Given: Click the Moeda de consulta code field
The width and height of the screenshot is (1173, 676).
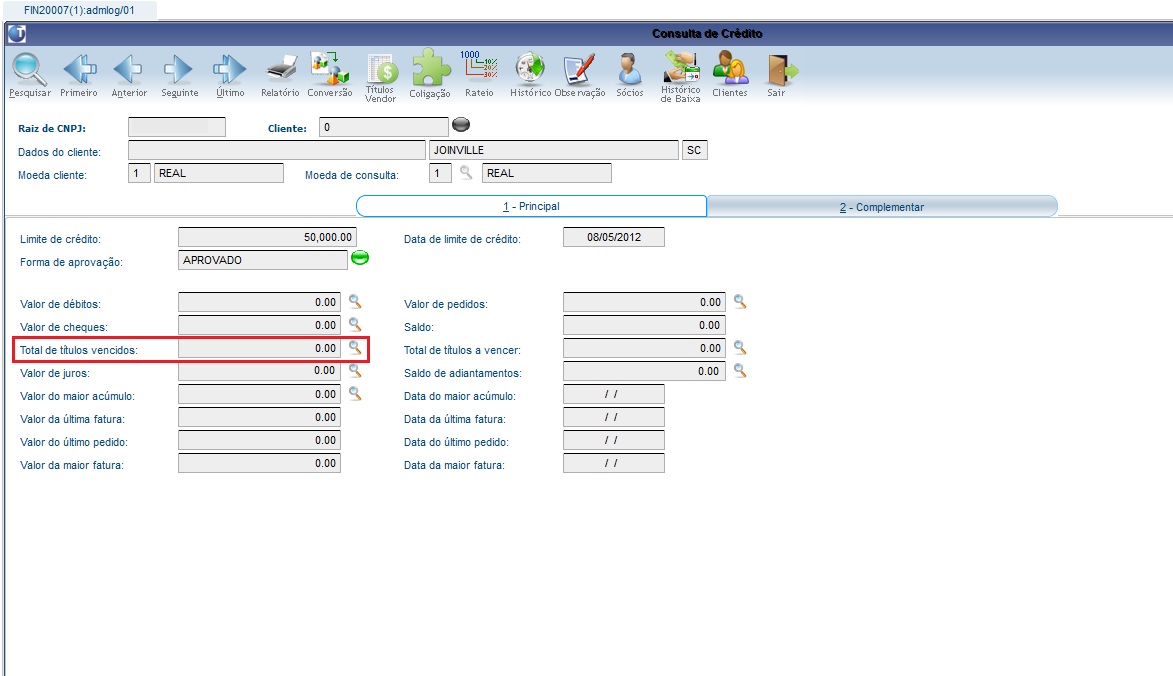Looking at the screenshot, I should pyautogui.click(x=440, y=173).
